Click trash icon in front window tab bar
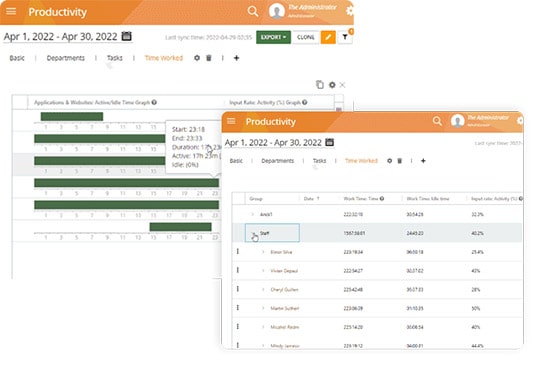536x367 pixels. pyautogui.click(x=399, y=161)
